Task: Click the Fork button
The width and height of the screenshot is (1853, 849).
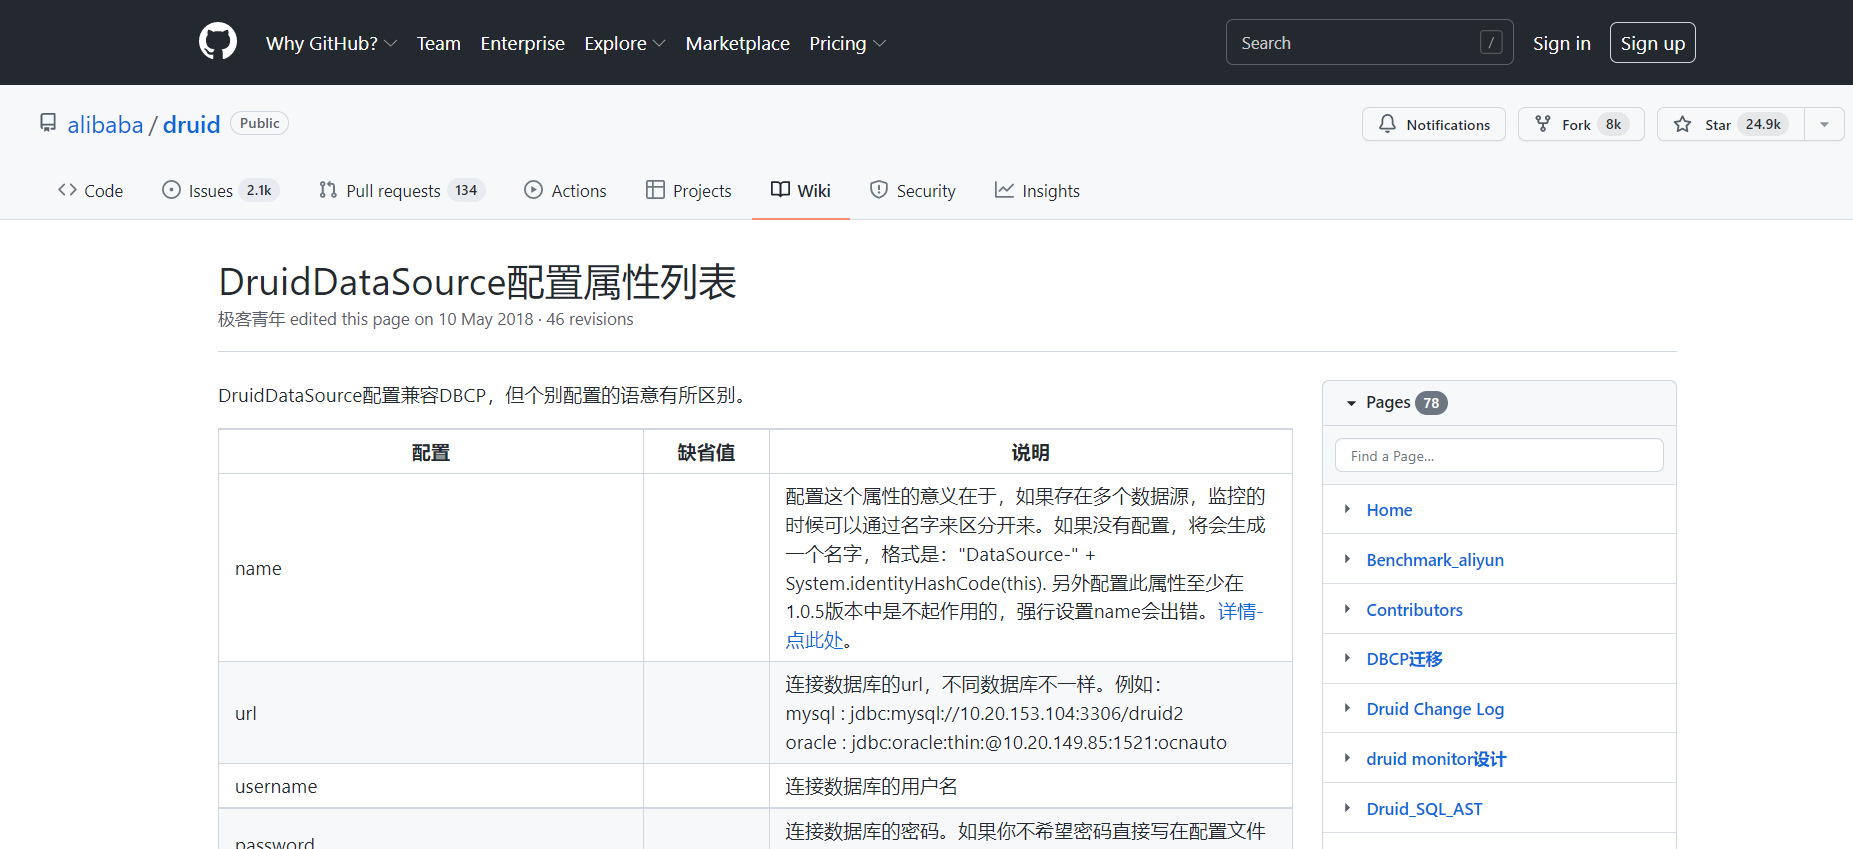Action: coord(1580,124)
